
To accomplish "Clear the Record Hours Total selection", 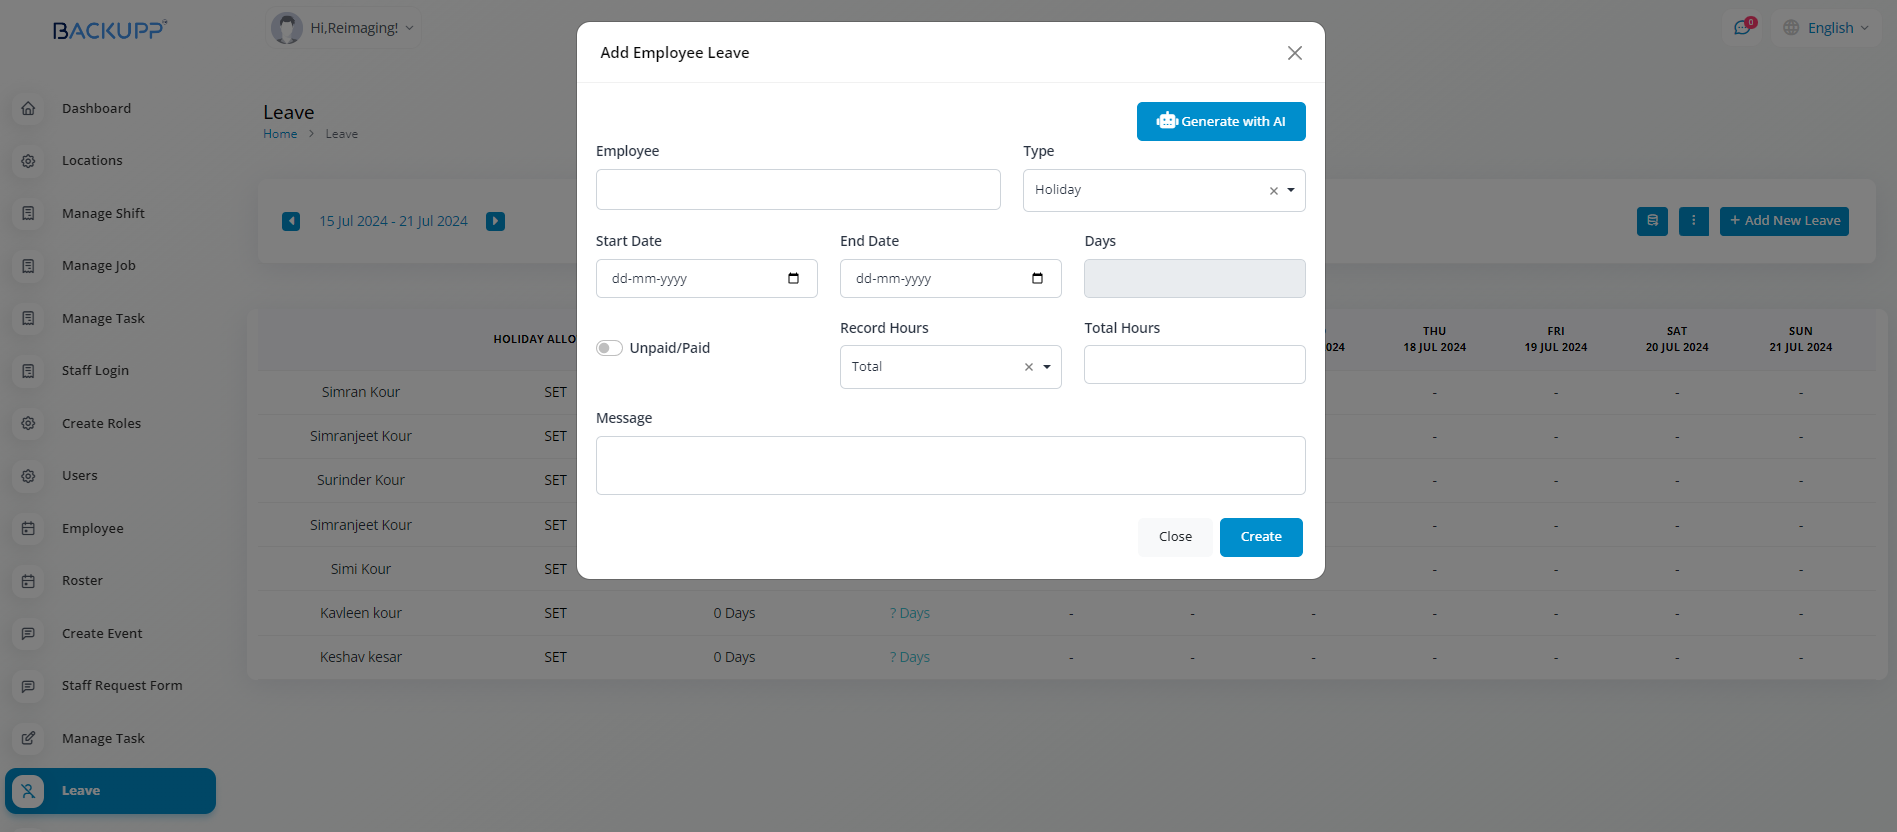I will pyautogui.click(x=1028, y=367).
